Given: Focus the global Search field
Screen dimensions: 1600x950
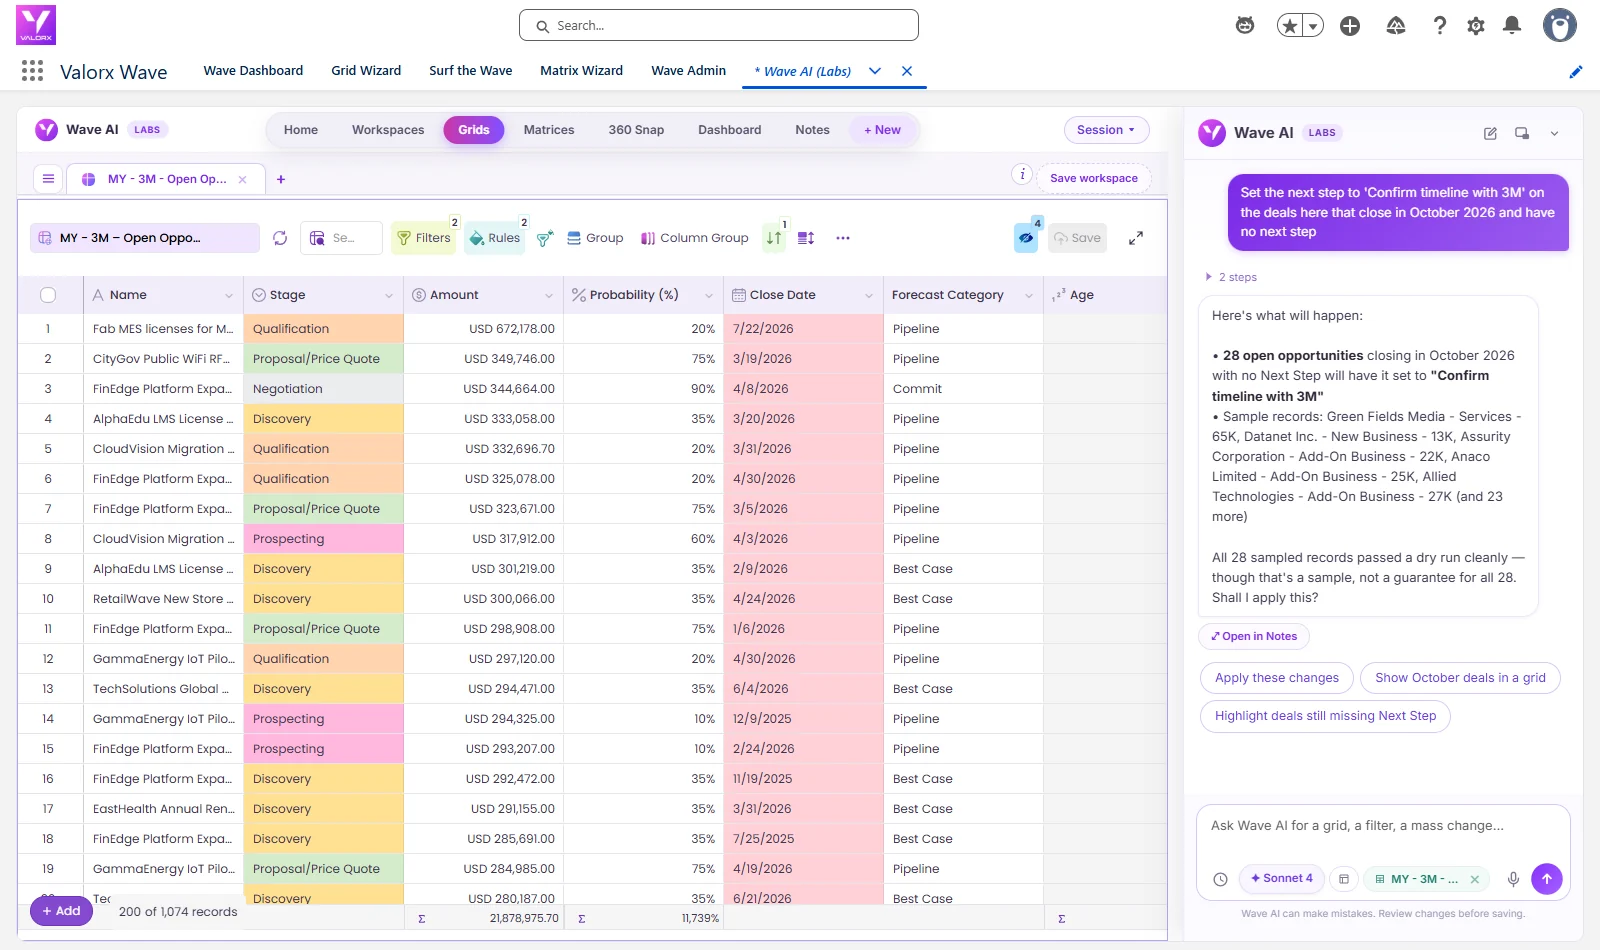Looking at the screenshot, I should pyautogui.click(x=719, y=26).
